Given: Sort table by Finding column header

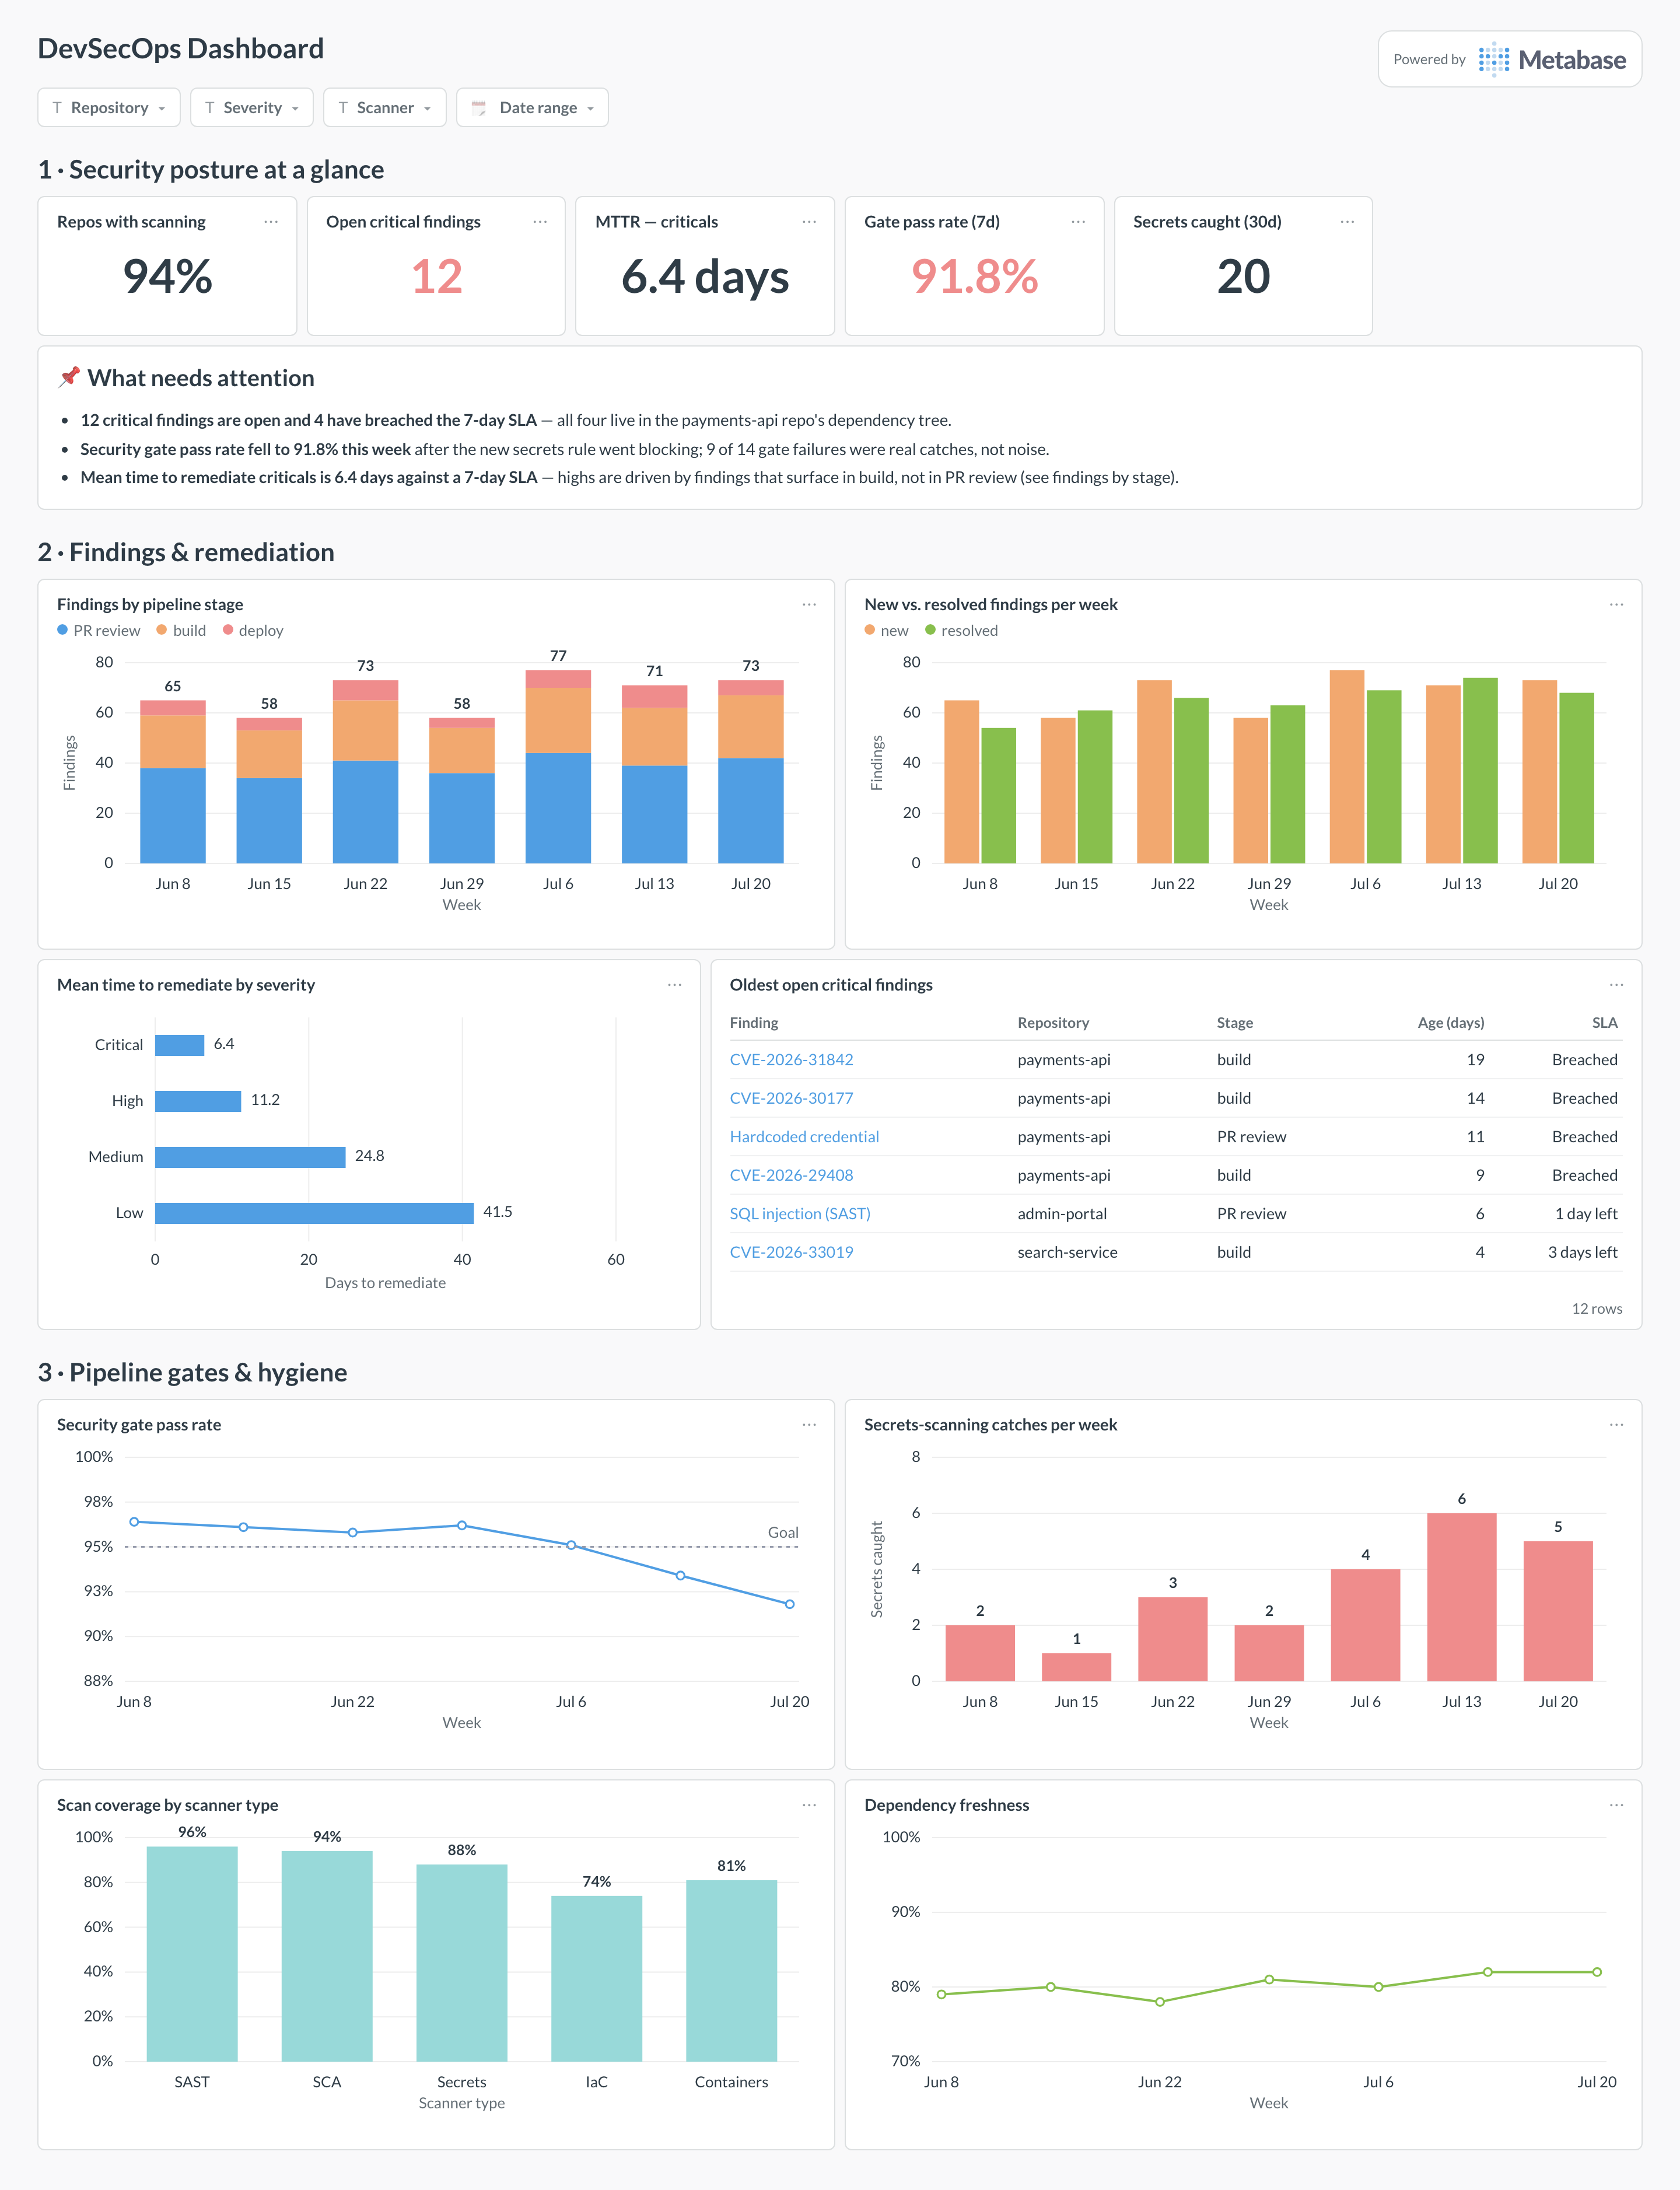Looking at the screenshot, I should (754, 1023).
